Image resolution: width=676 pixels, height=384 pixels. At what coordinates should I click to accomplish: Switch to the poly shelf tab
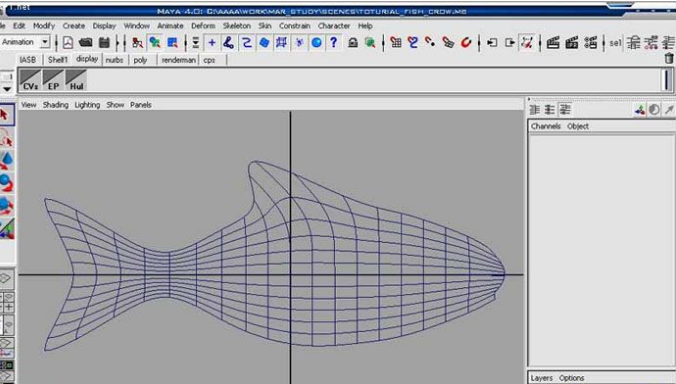tap(140, 60)
